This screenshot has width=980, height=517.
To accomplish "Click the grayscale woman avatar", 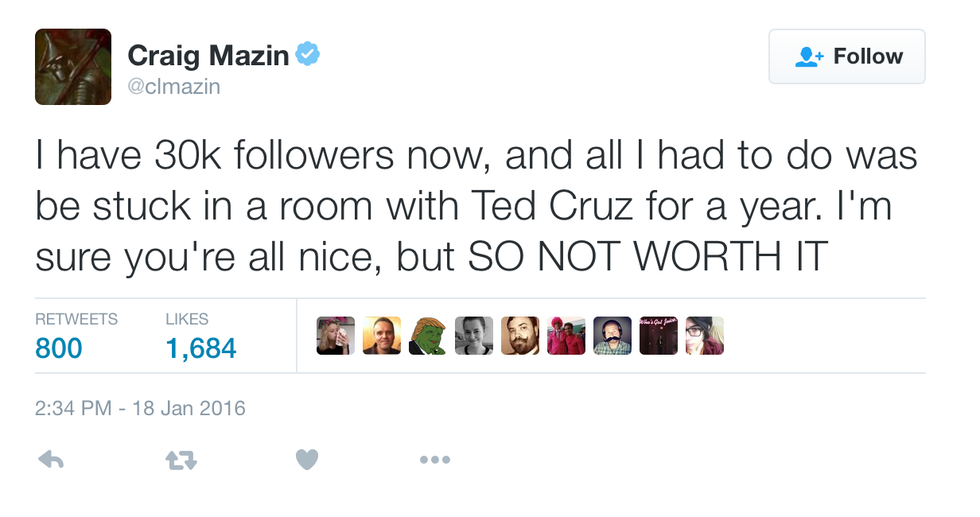I will click(474, 336).
